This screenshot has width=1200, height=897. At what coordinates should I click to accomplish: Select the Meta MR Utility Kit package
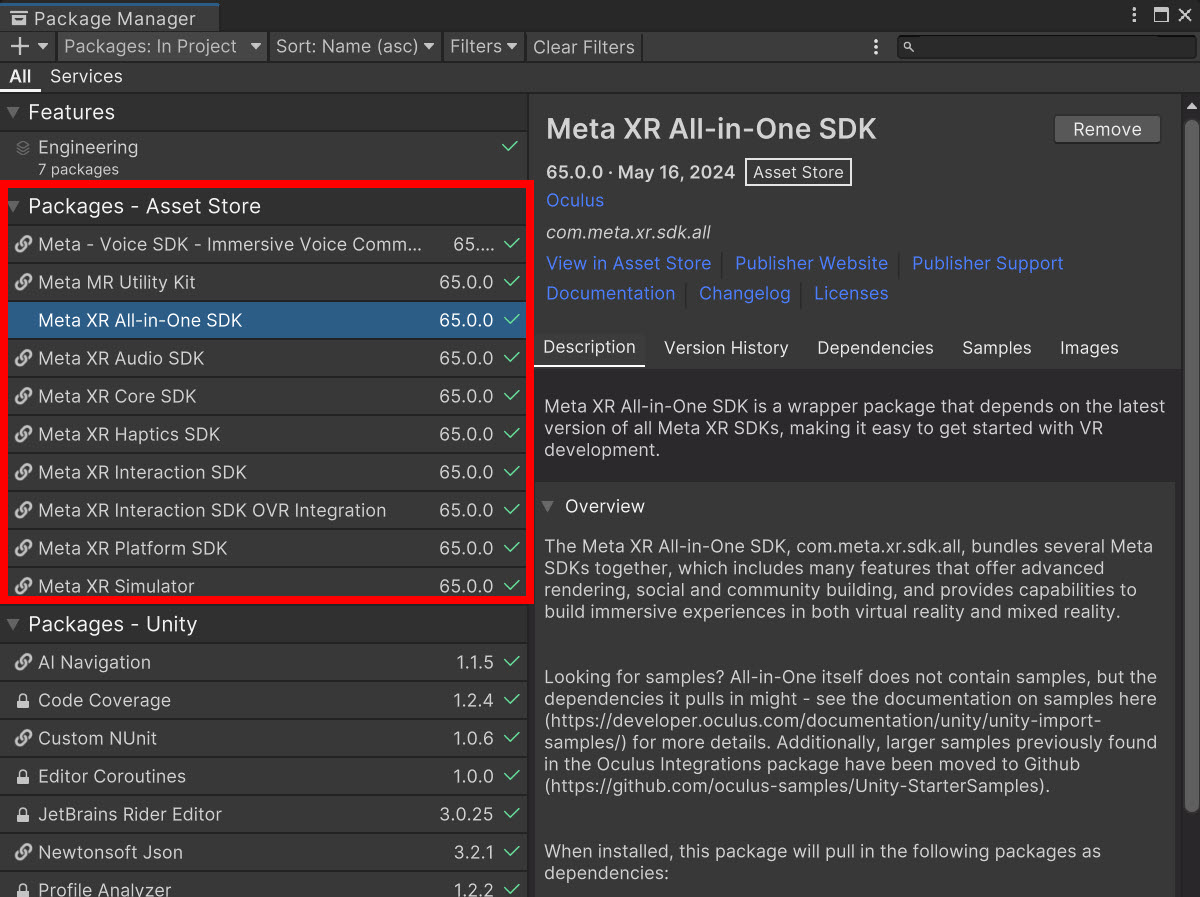tap(264, 282)
